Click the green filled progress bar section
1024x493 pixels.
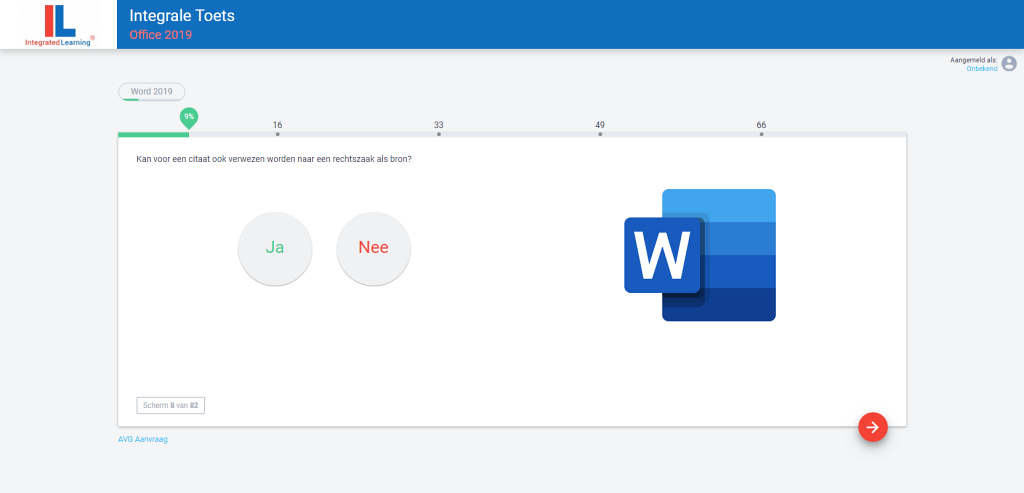click(152, 134)
